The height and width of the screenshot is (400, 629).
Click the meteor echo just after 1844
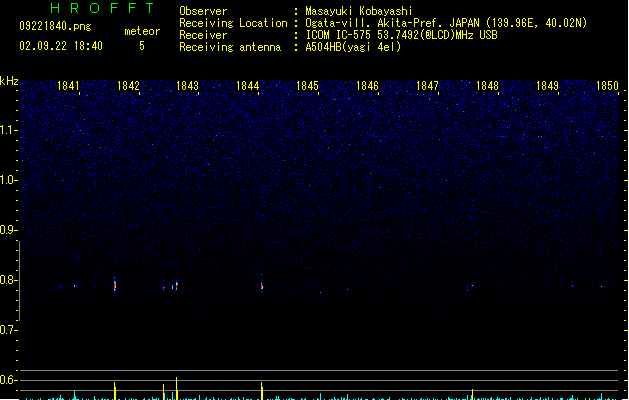pos(262,286)
